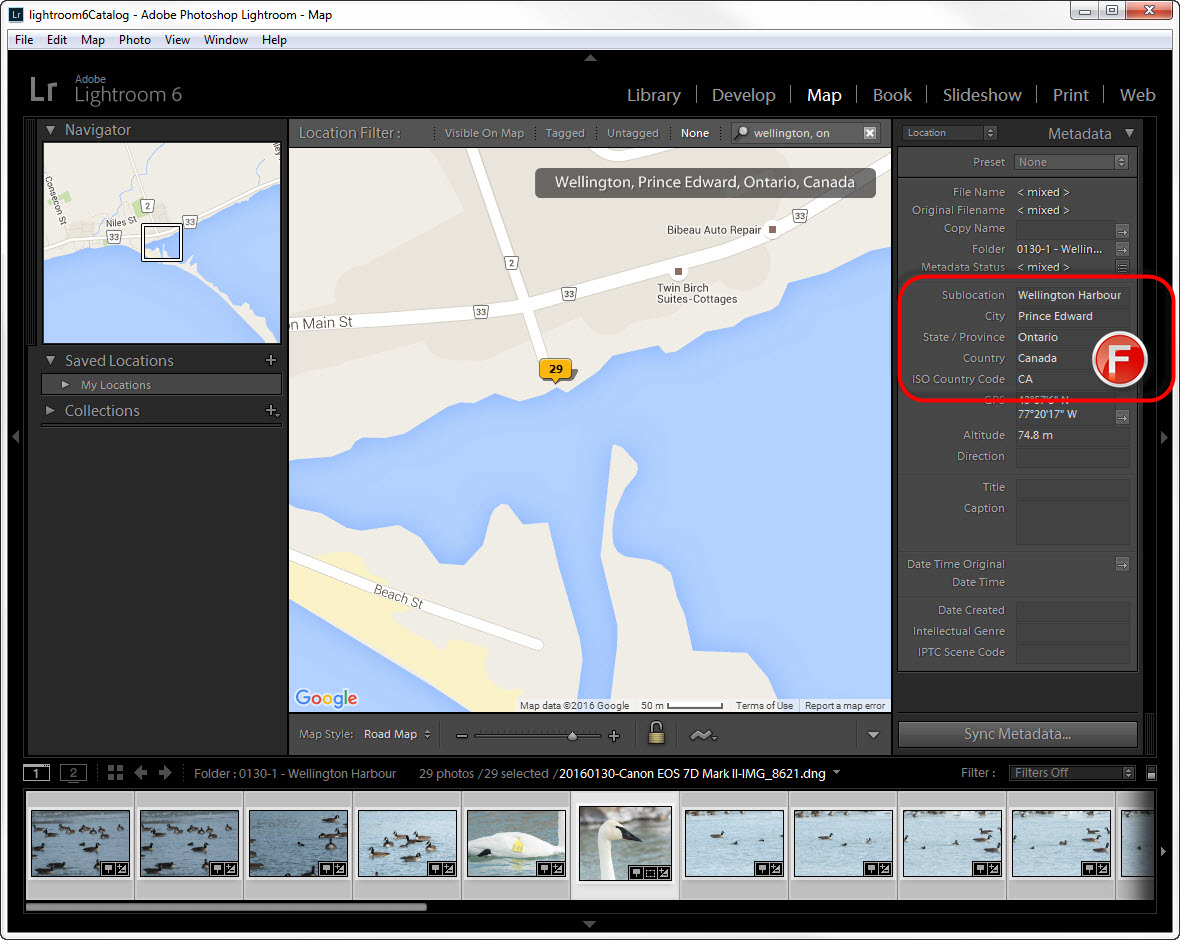Select the swan with yellow tag thumbnail
The image size is (1180, 940).
tap(516, 843)
